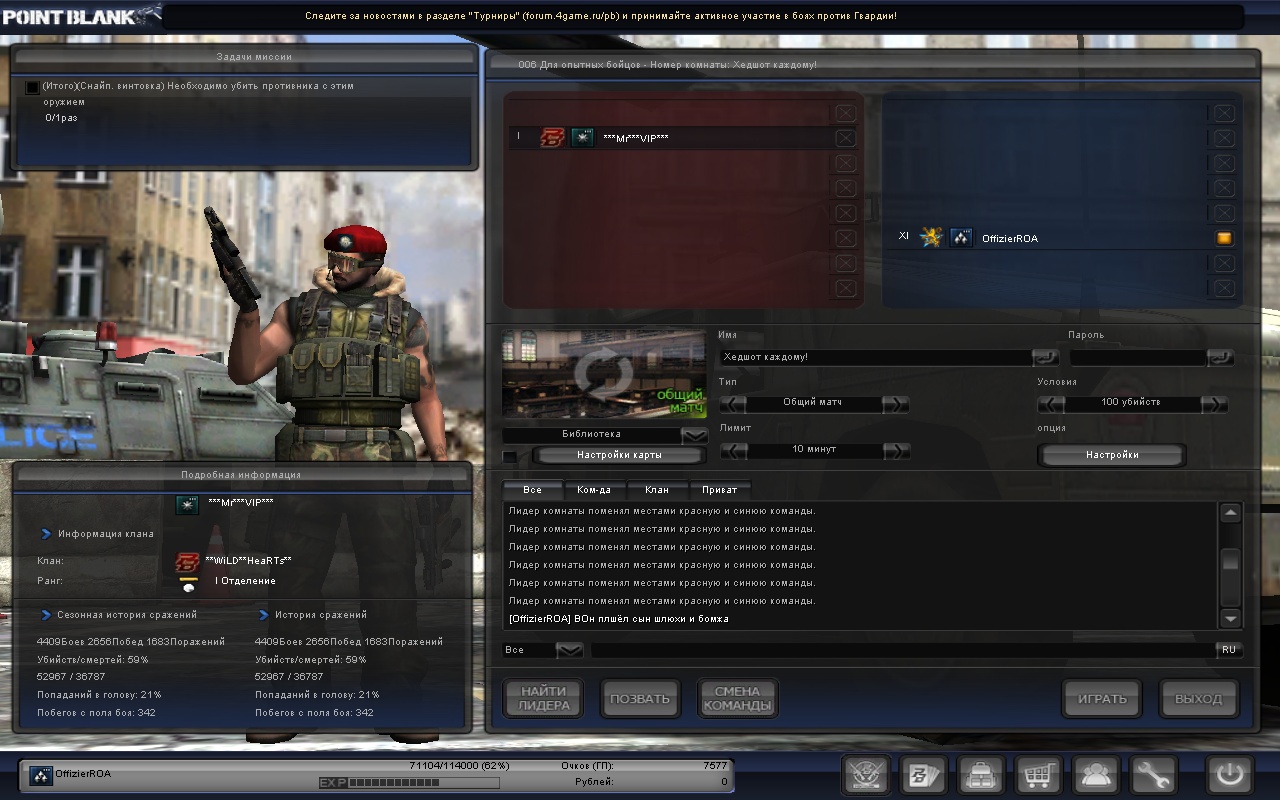The height and width of the screenshot is (800, 1280).
Task: Click the Смена команды button
Action: tap(736, 698)
